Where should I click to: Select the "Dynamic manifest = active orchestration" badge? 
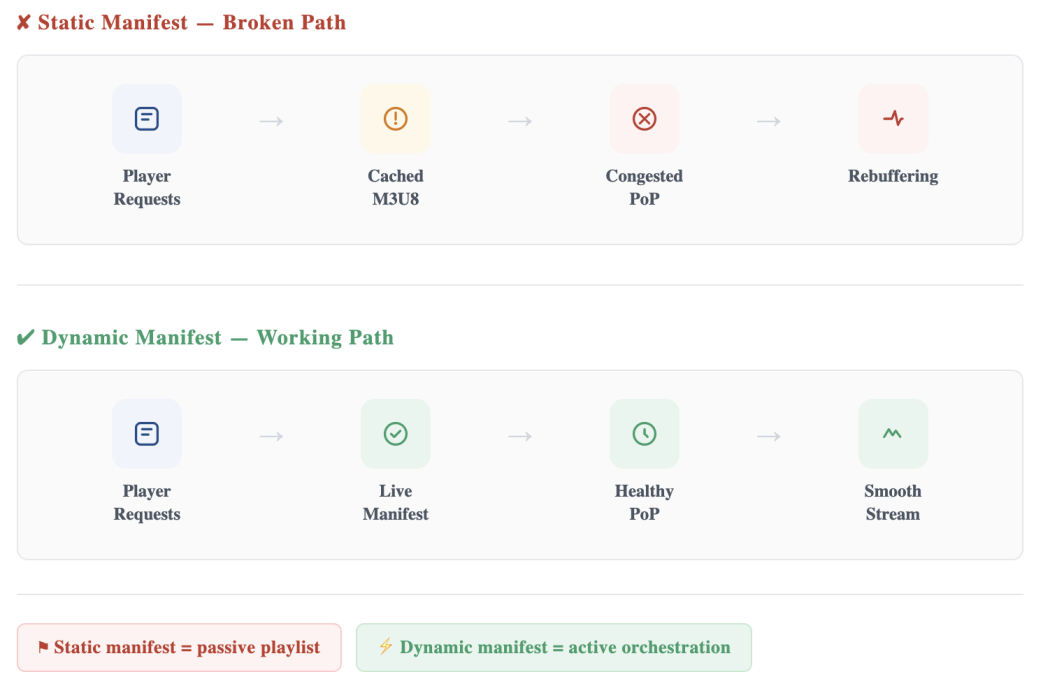(x=553, y=648)
